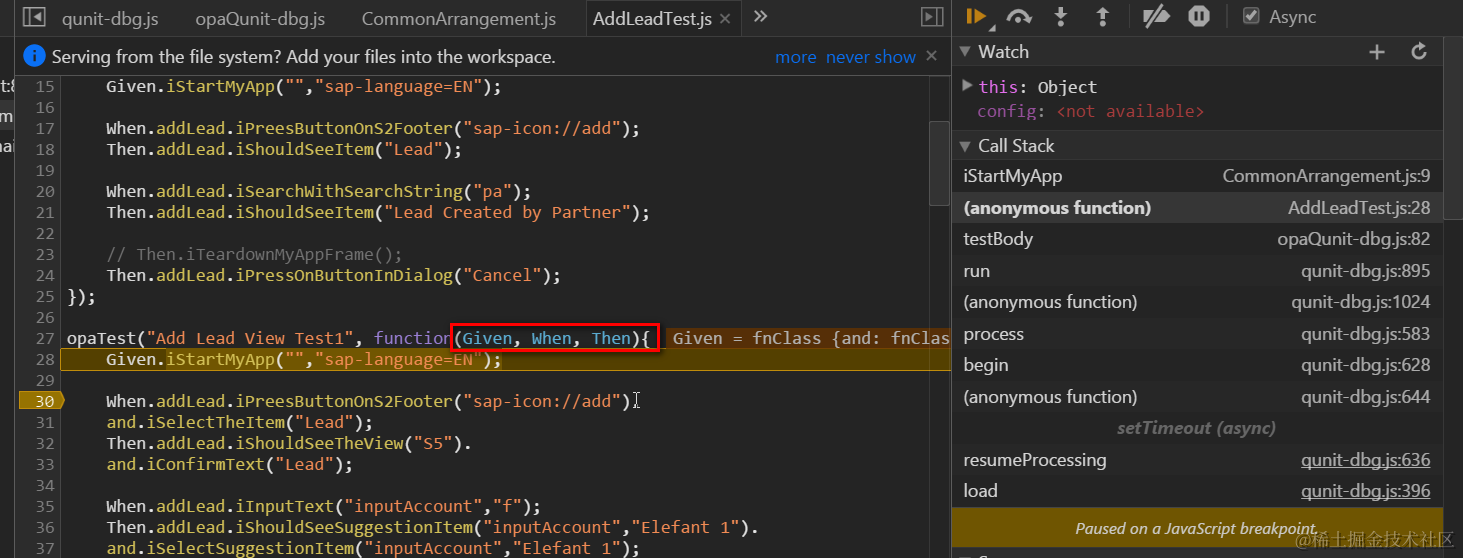Viewport: 1463px width, 558px height.
Task: Expand the 'this: Object' watch entry
Action: click(x=966, y=86)
